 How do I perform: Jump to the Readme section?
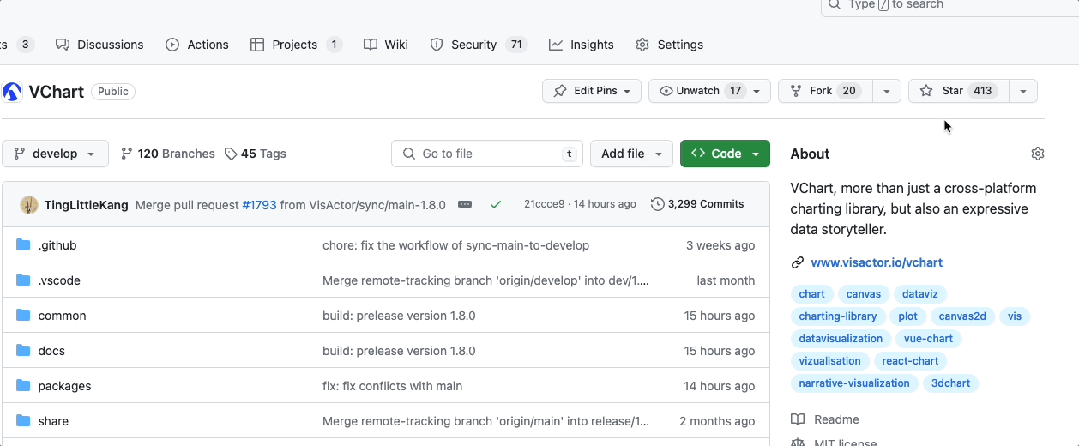pyautogui.click(x=825, y=420)
